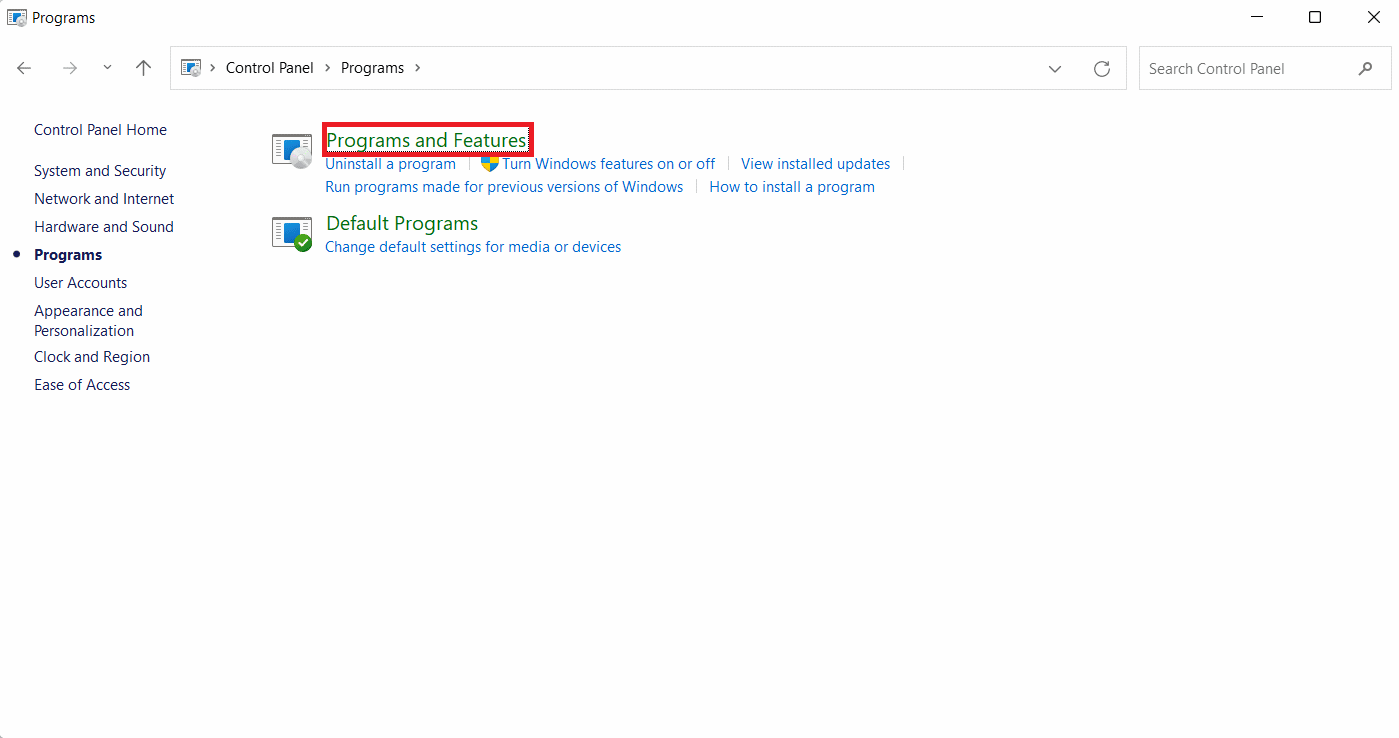
Task: Expand chevron after Control Panel breadcrumb
Action: [327, 68]
